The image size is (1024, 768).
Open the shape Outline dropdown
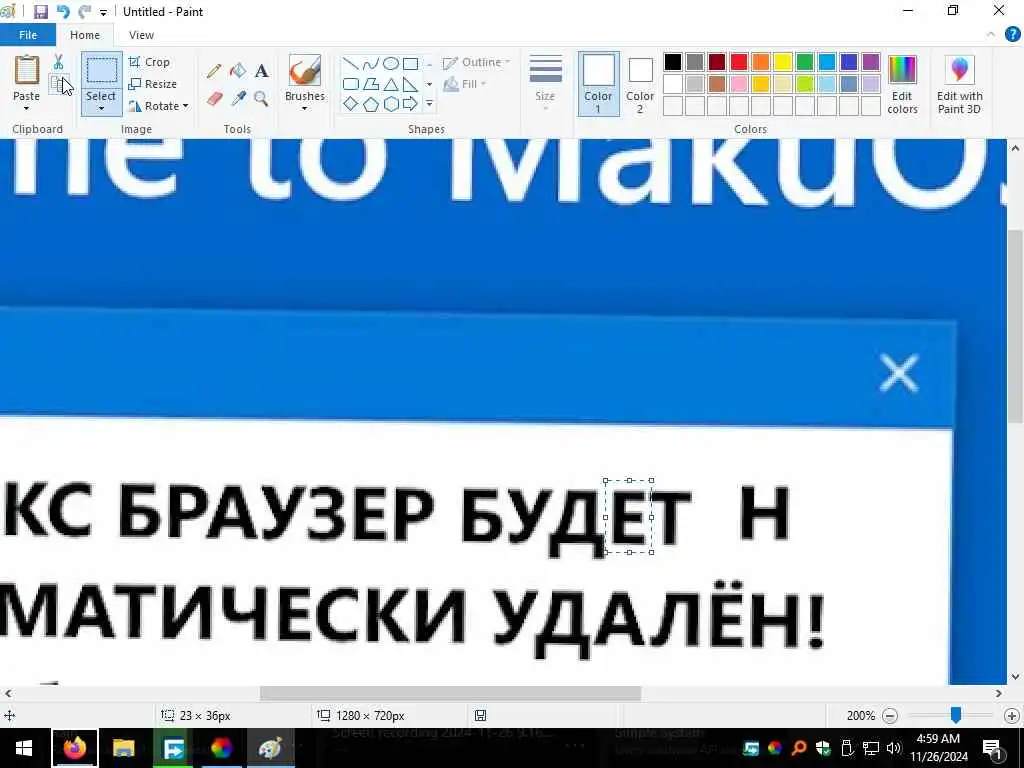(x=477, y=63)
